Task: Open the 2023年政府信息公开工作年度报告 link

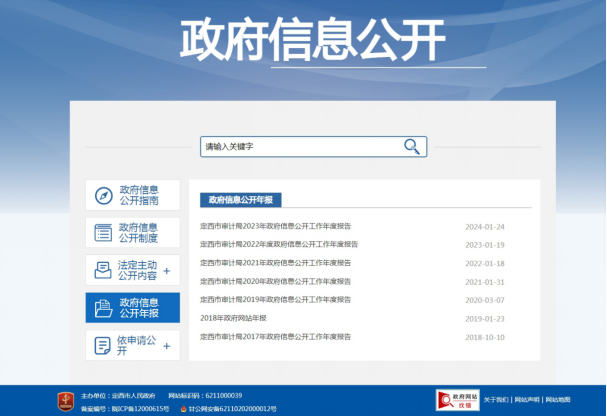Action: 276,227
